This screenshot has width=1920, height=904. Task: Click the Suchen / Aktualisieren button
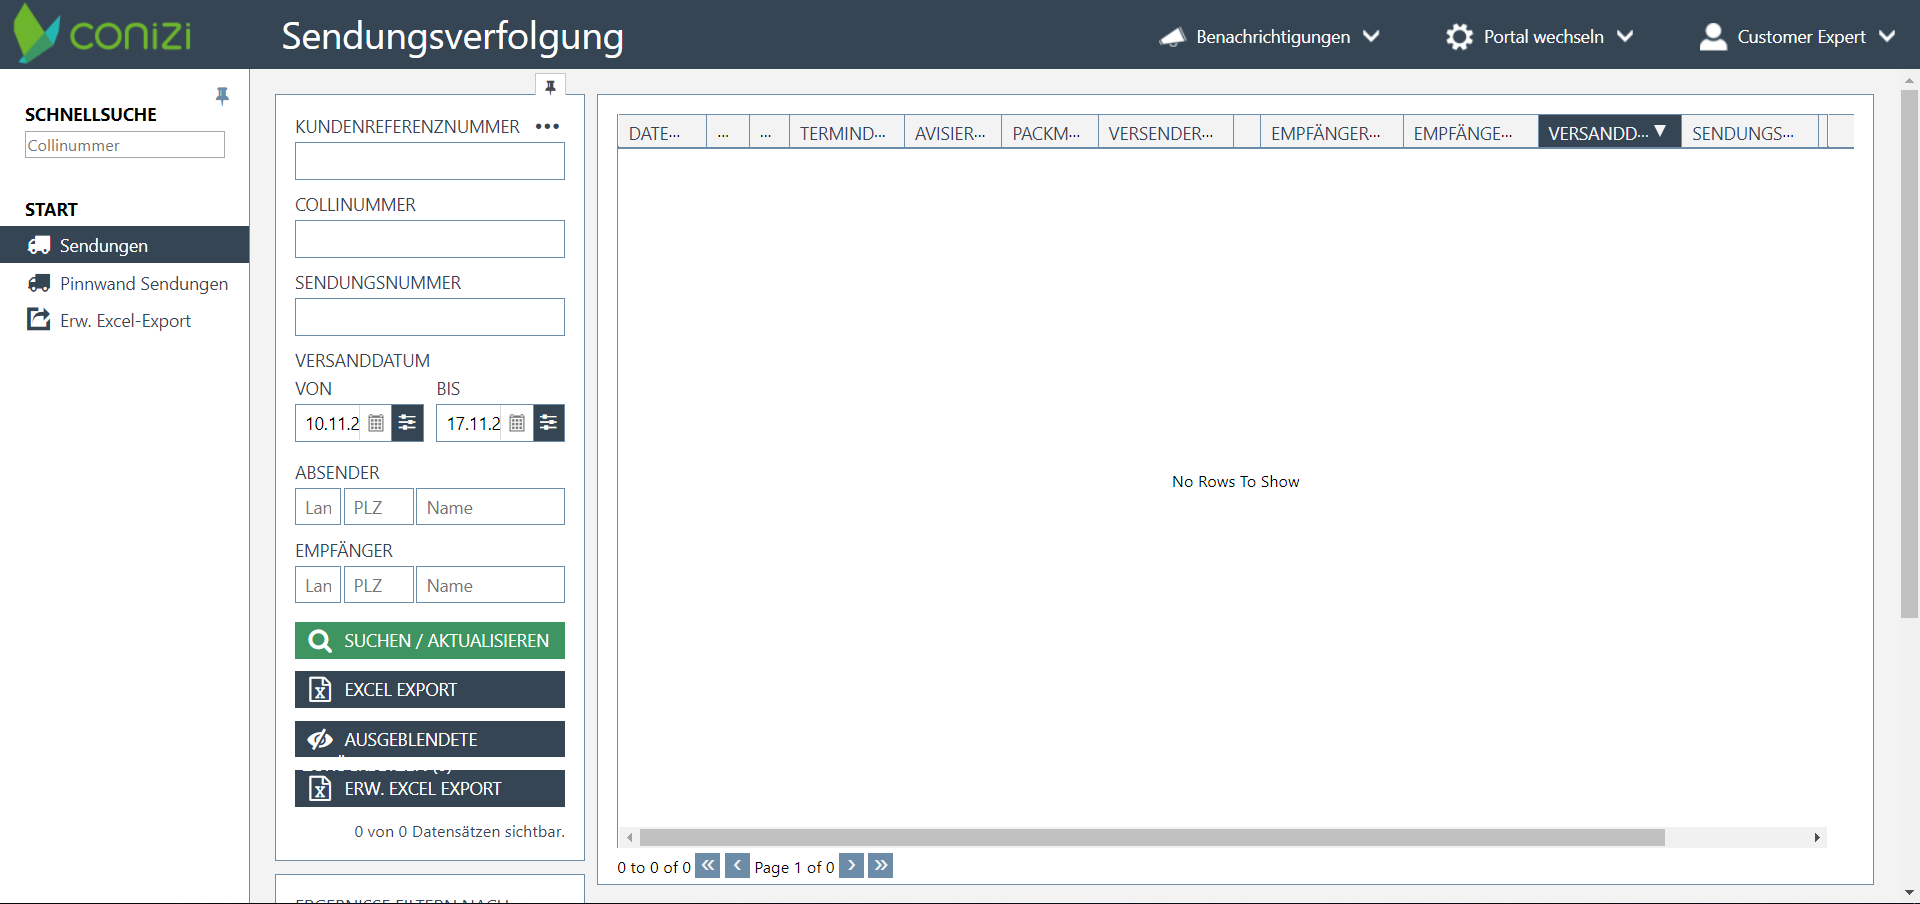(x=430, y=640)
